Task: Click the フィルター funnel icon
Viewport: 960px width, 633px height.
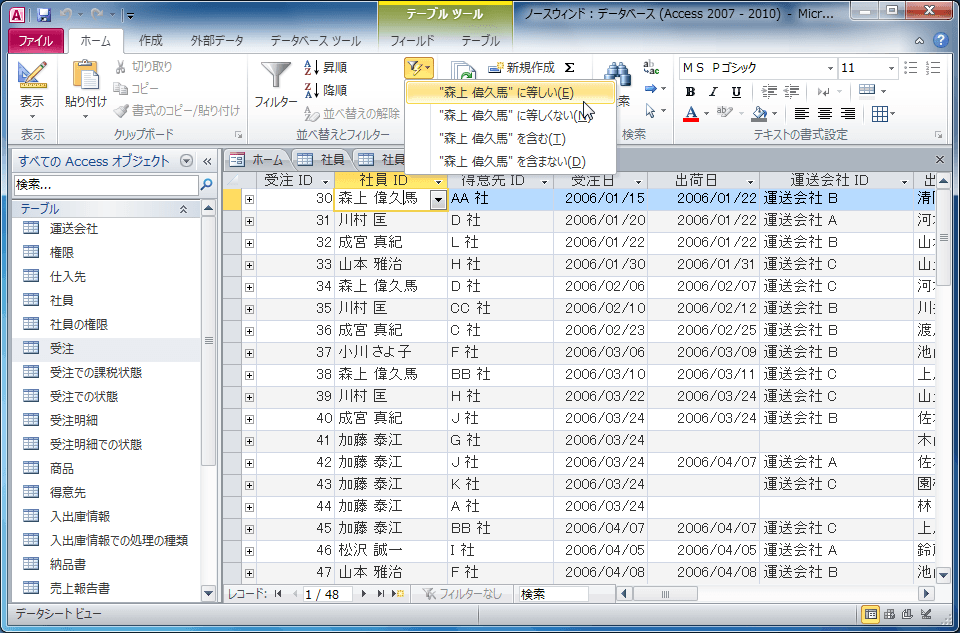Action: (x=276, y=77)
